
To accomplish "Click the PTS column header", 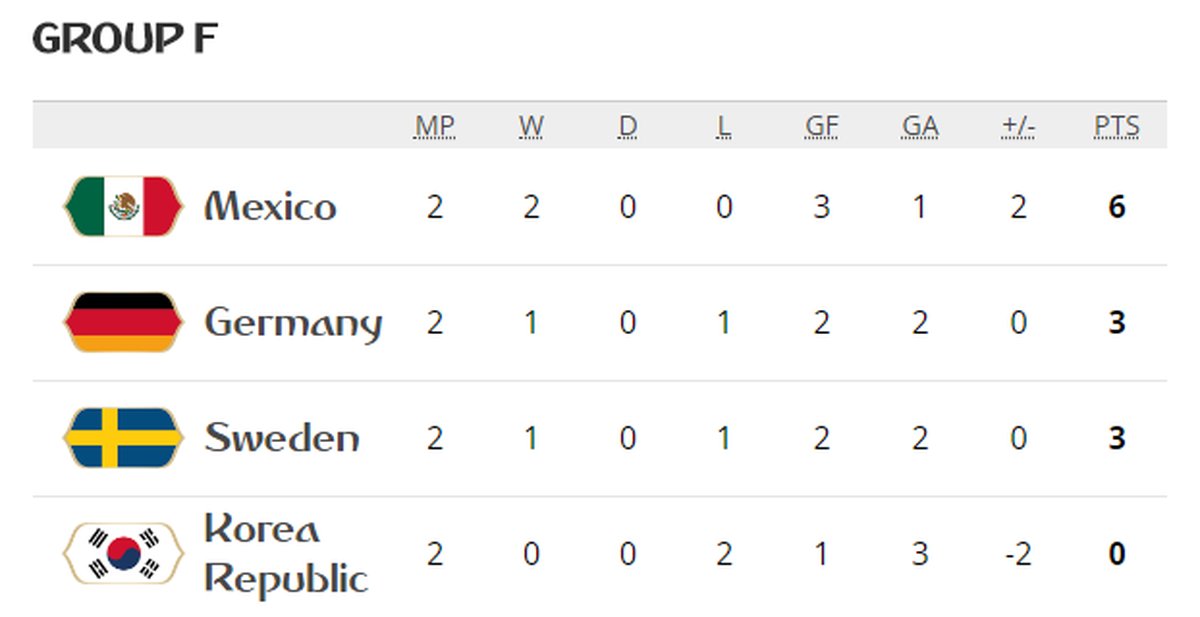I will tap(1116, 127).
